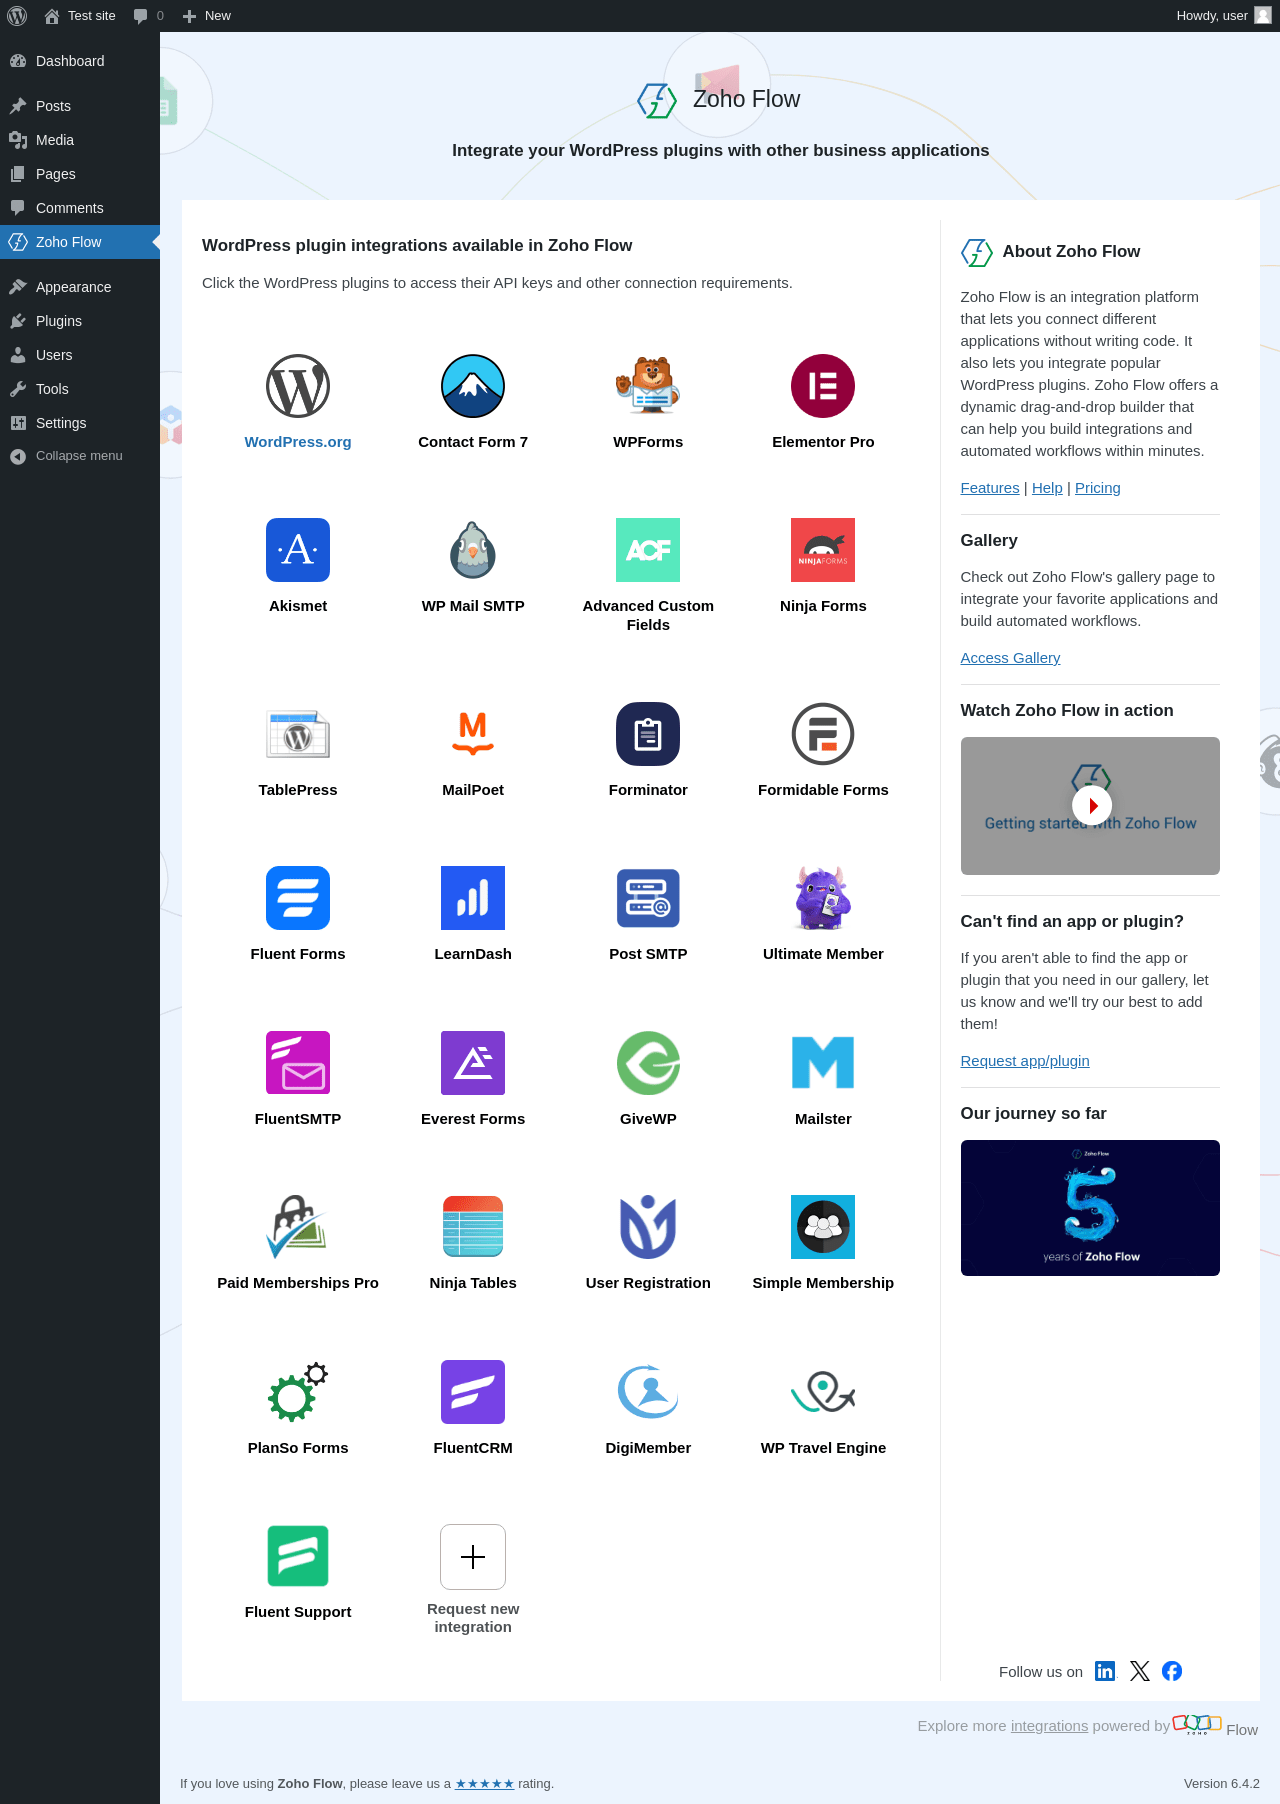Open the WP Travel Engine icon

823,1392
